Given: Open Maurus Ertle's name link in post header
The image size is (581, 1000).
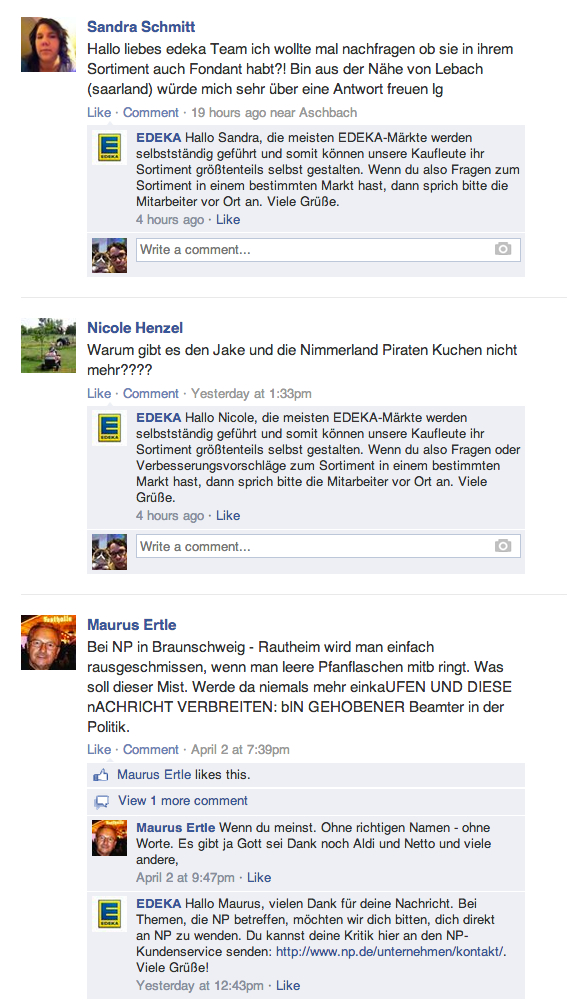Looking at the screenshot, I should coord(131,625).
